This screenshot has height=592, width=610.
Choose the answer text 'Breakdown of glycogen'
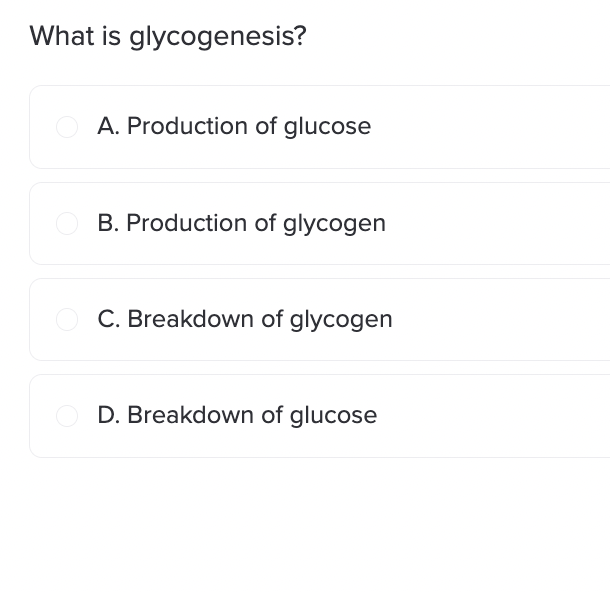(x=260, y=320)
